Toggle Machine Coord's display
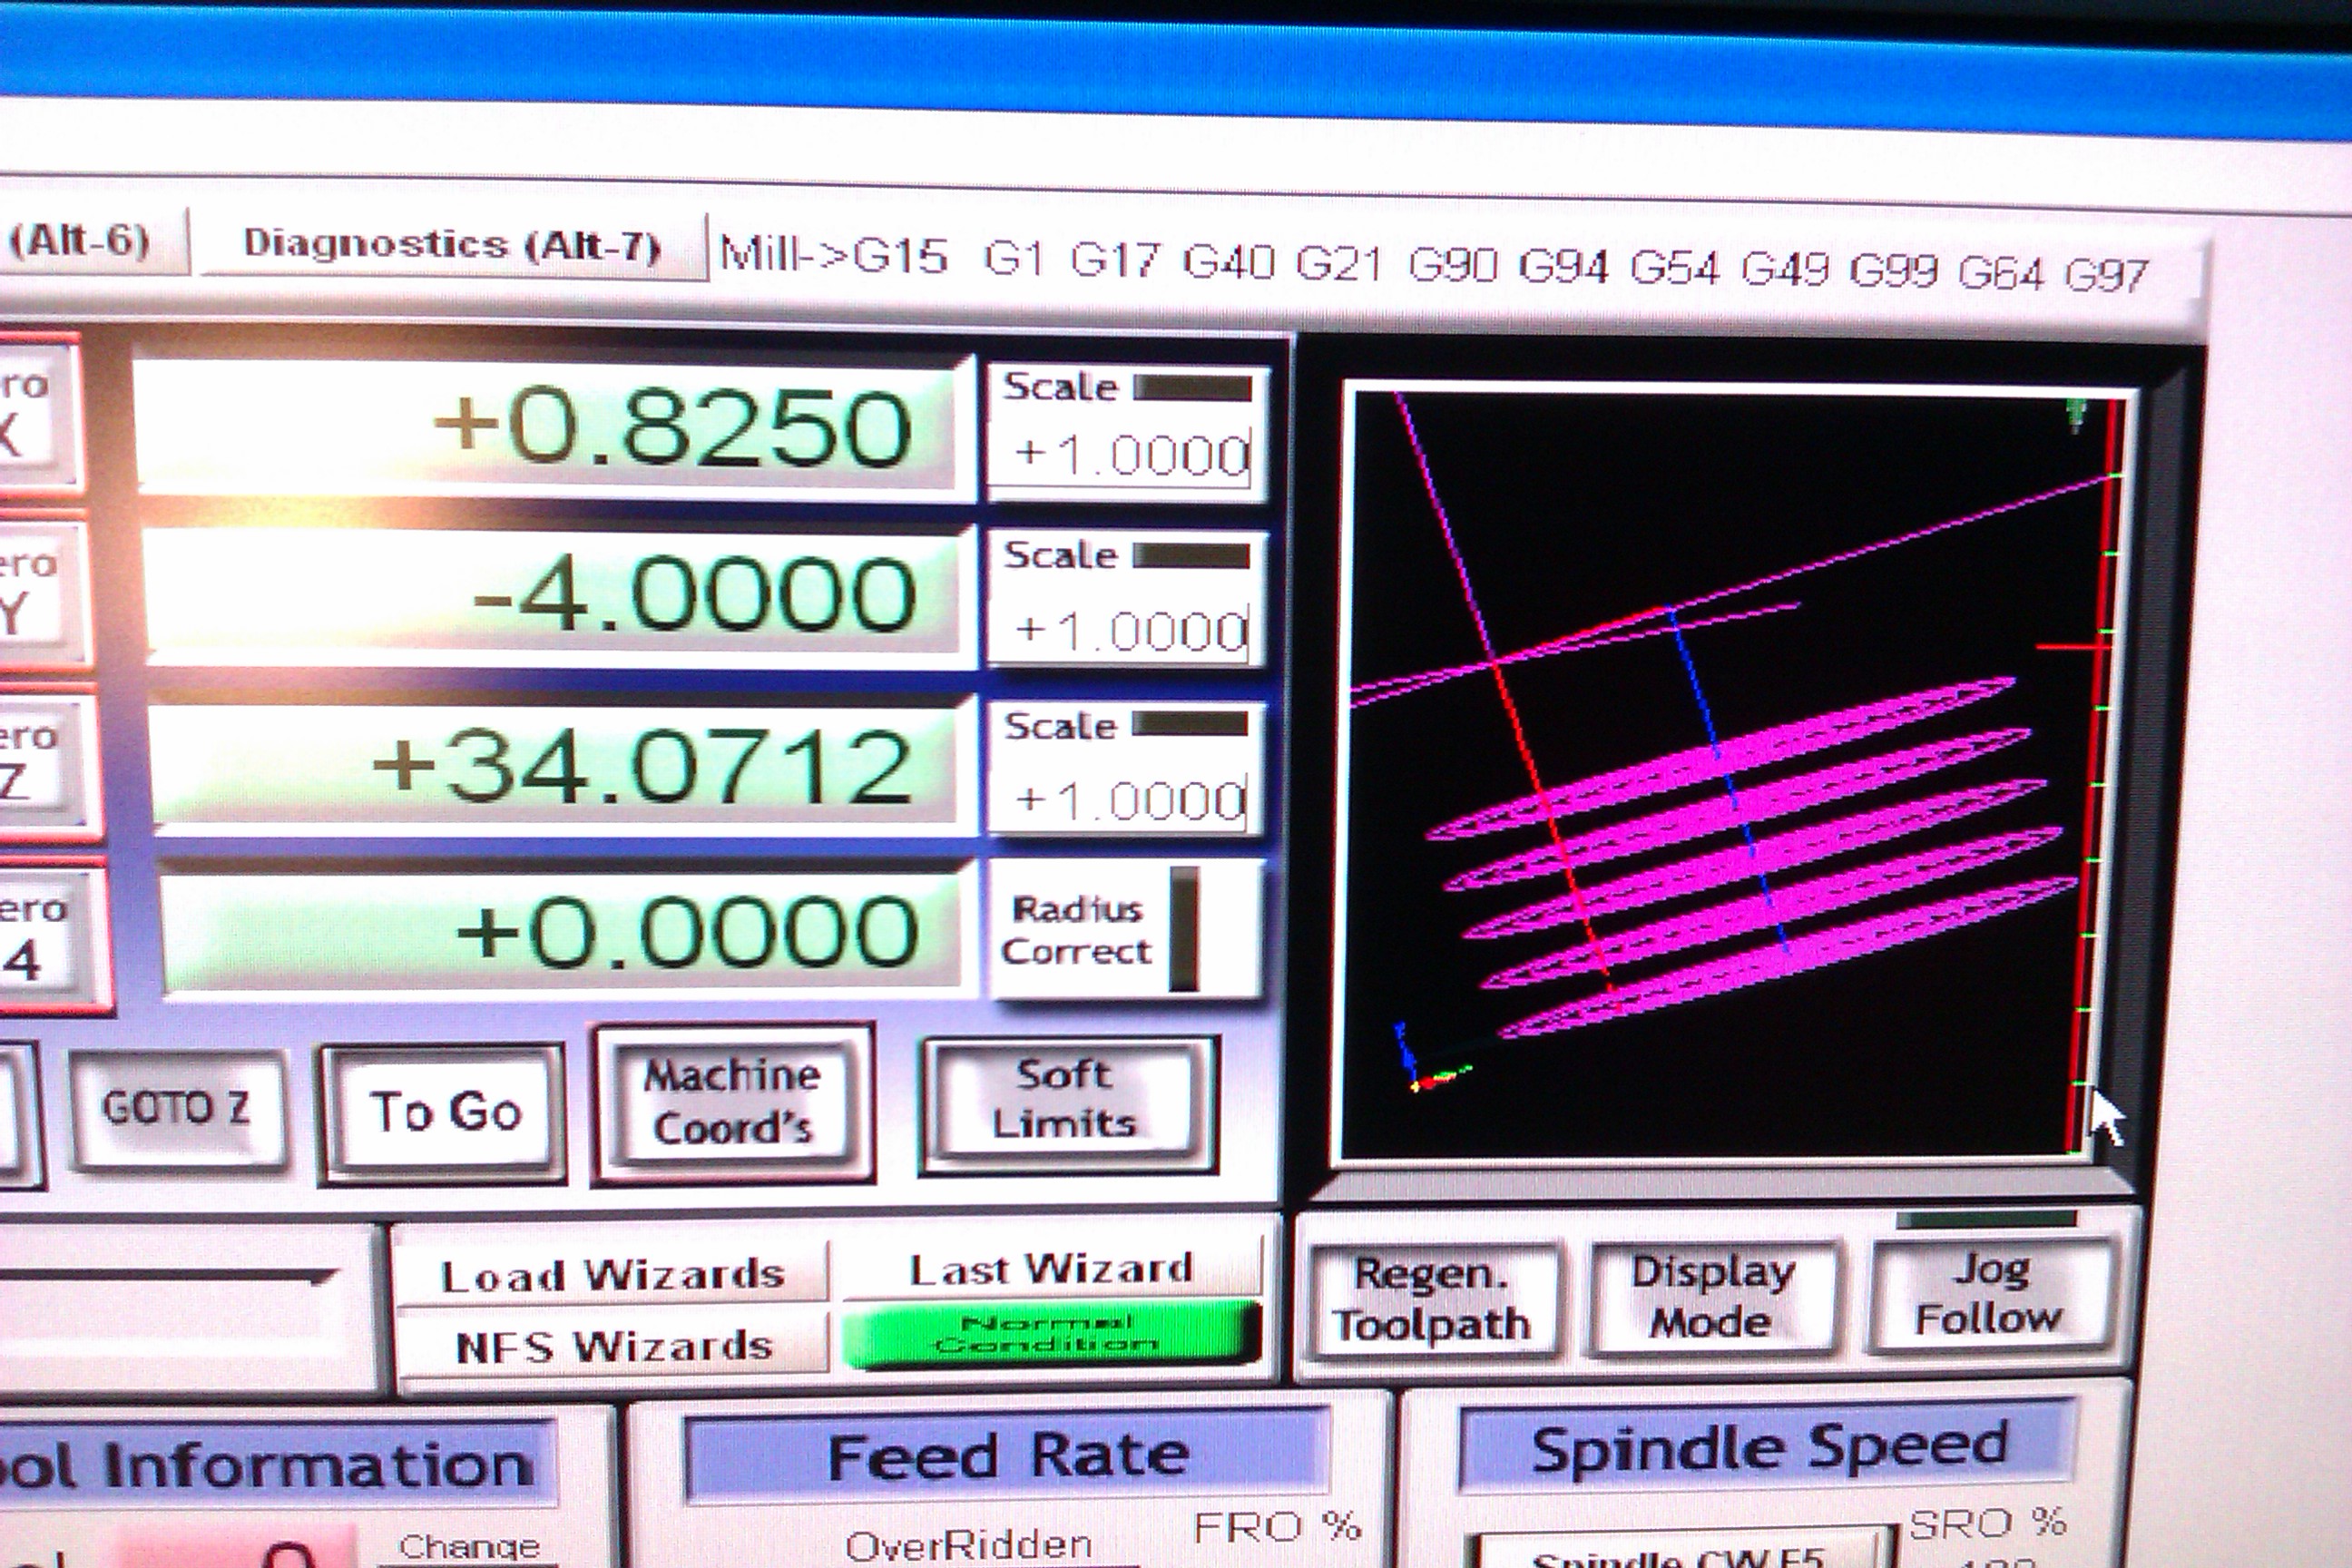2352x1568 pixels. point(732,1103)
